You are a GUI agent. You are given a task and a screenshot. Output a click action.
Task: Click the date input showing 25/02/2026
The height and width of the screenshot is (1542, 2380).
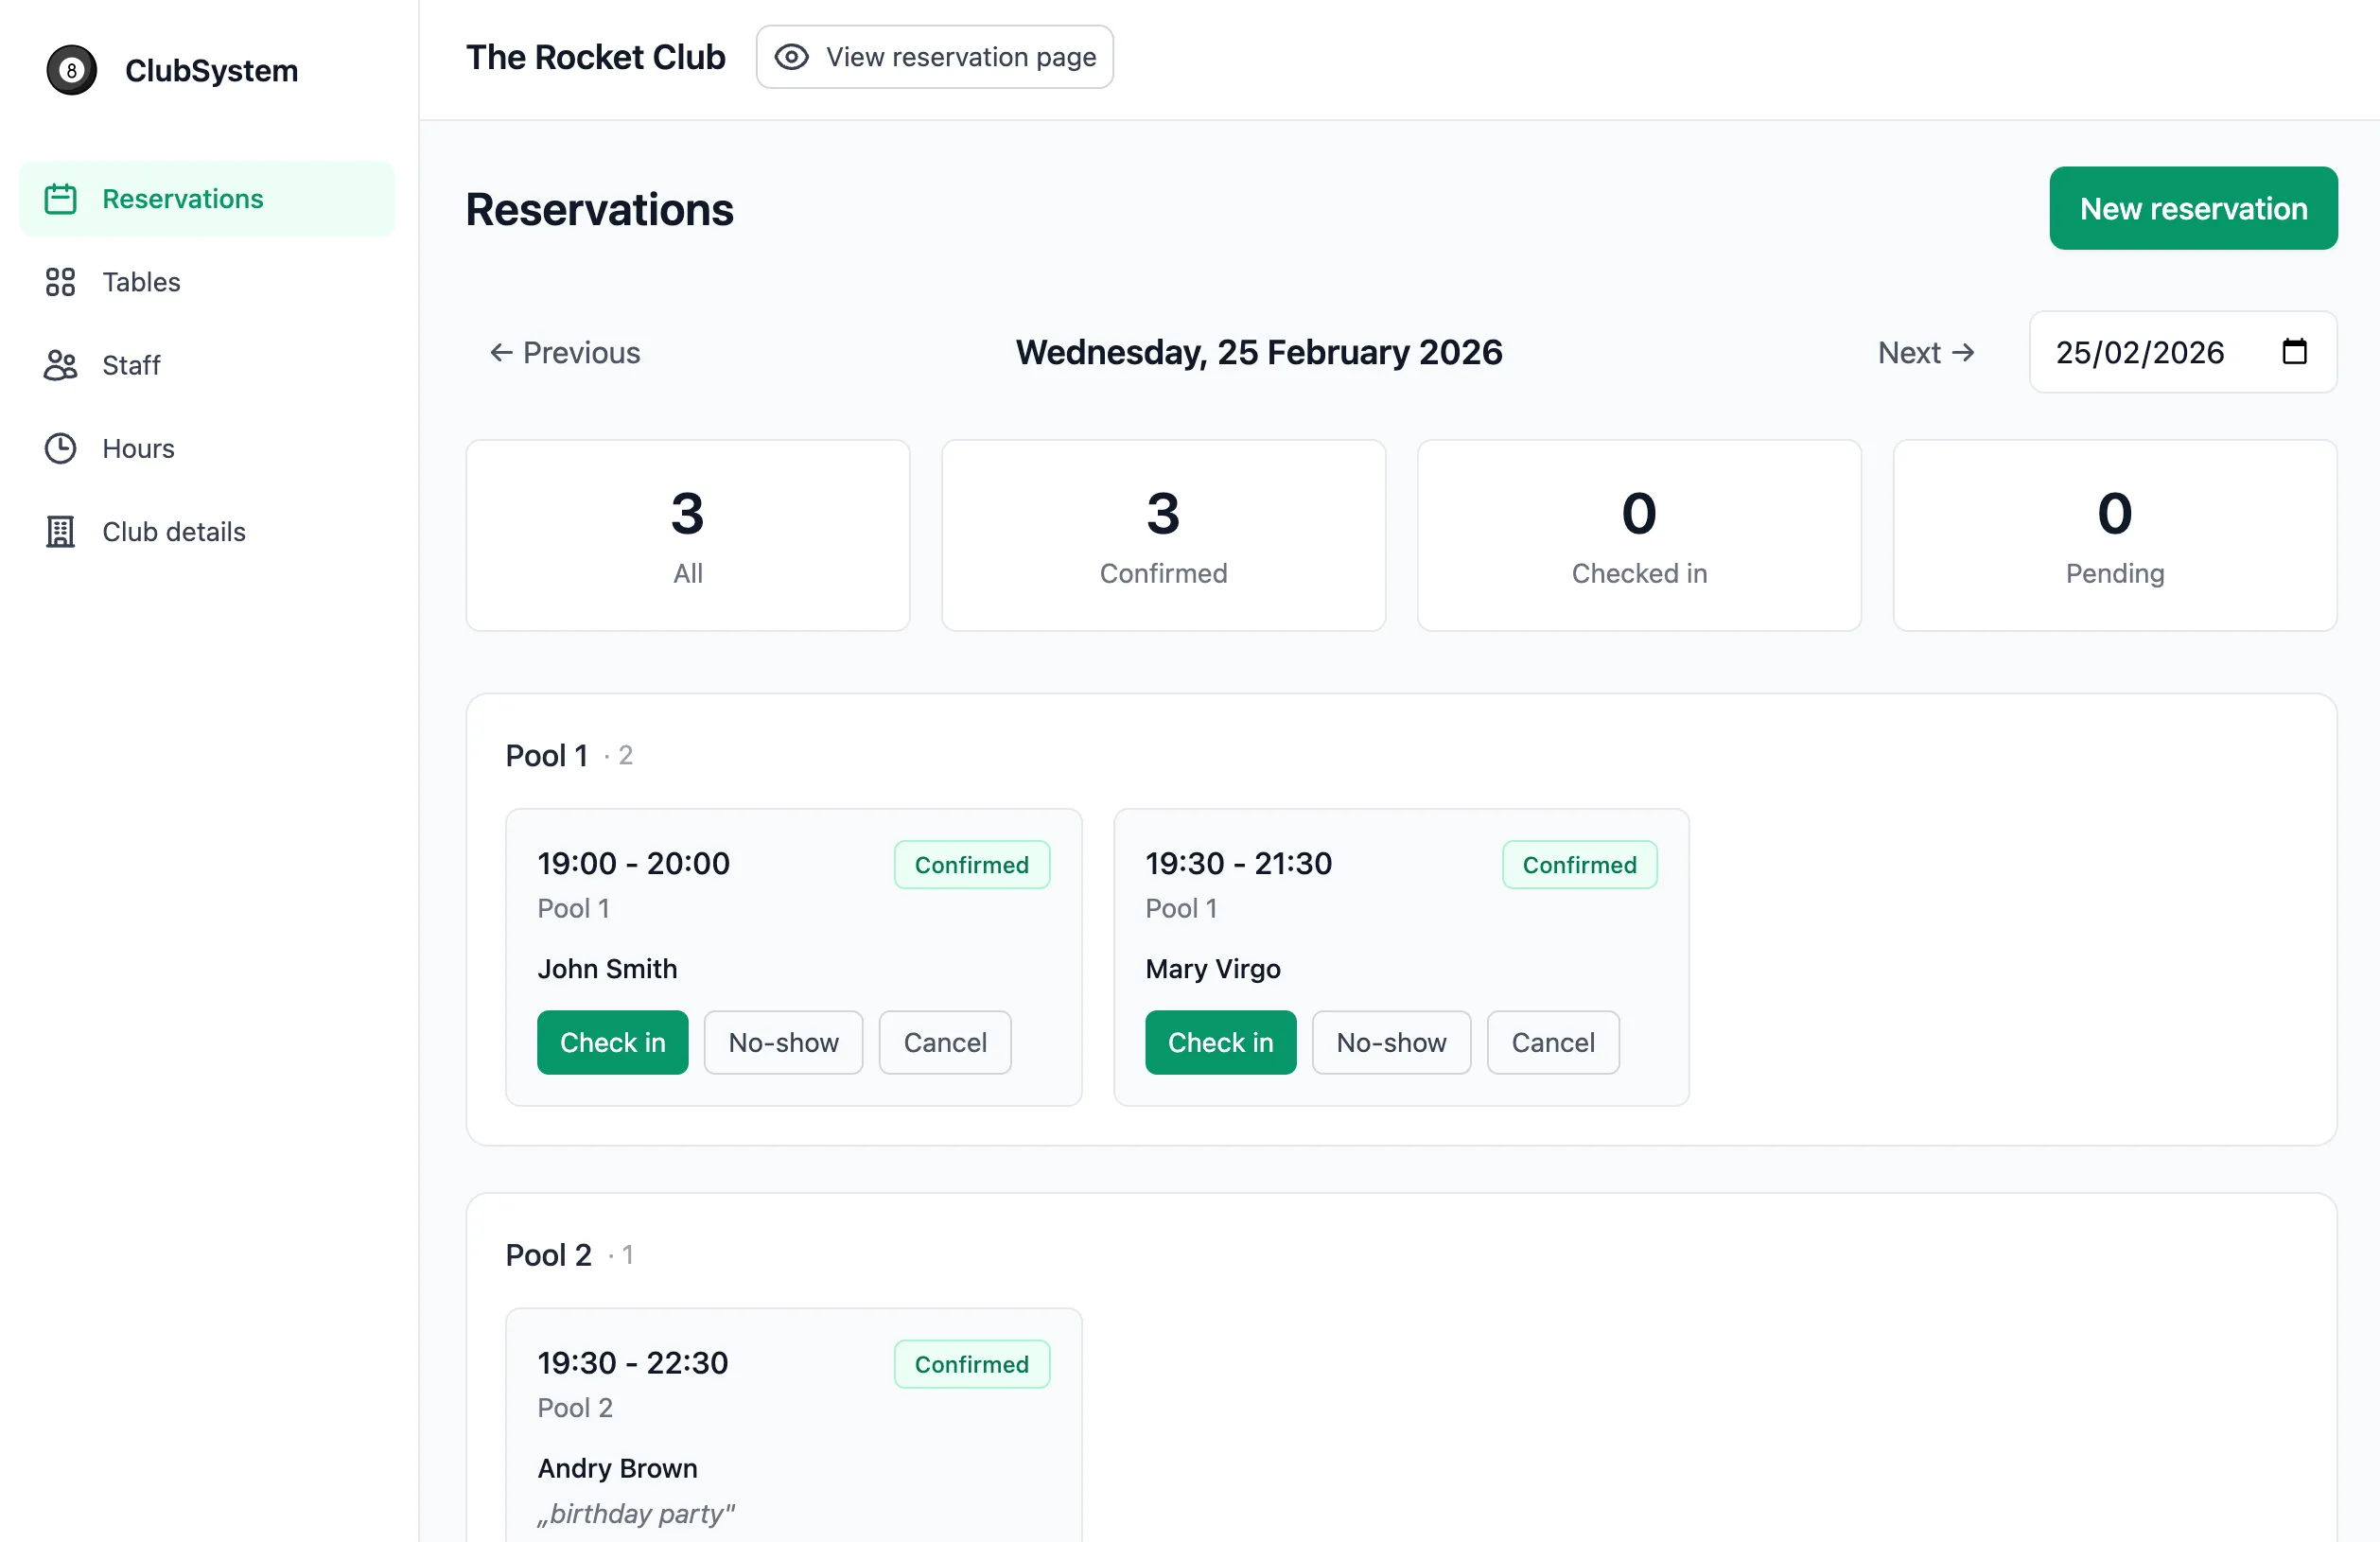pos(2140,351)
